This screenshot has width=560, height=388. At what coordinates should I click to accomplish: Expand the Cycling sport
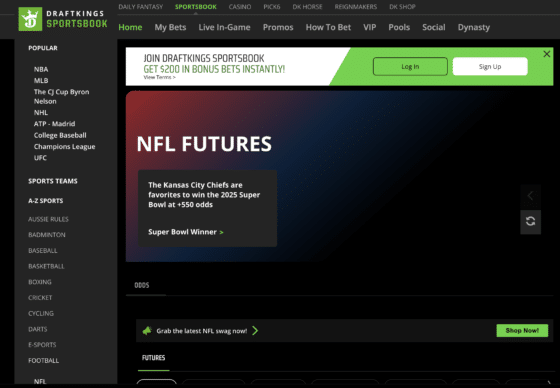[x=41, y=313]
